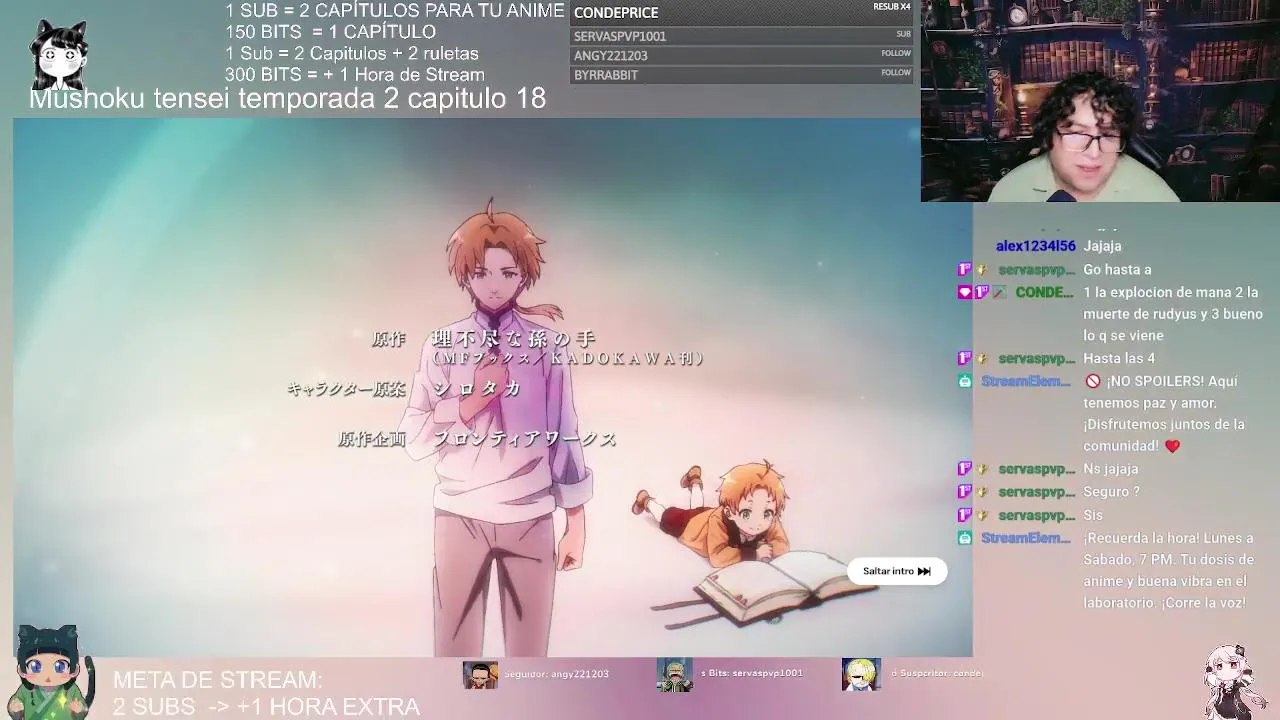1280x720 pixels.
Task: Click the badge beside the 'Ns jajaja' message
Action: click(x=965, y=469)
